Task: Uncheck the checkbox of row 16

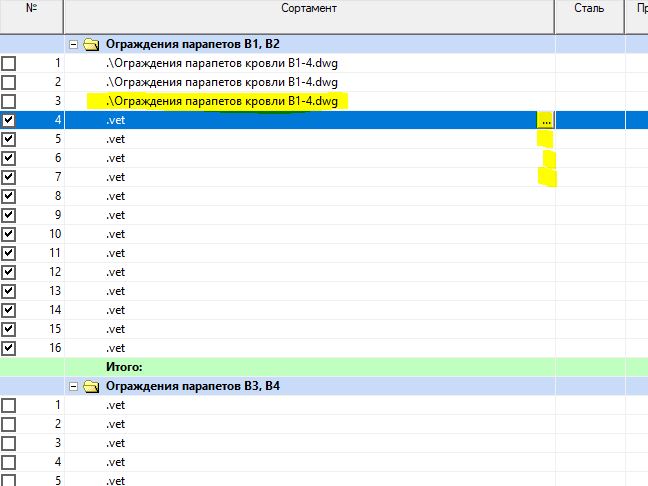Action: click(x=9, y=348)
